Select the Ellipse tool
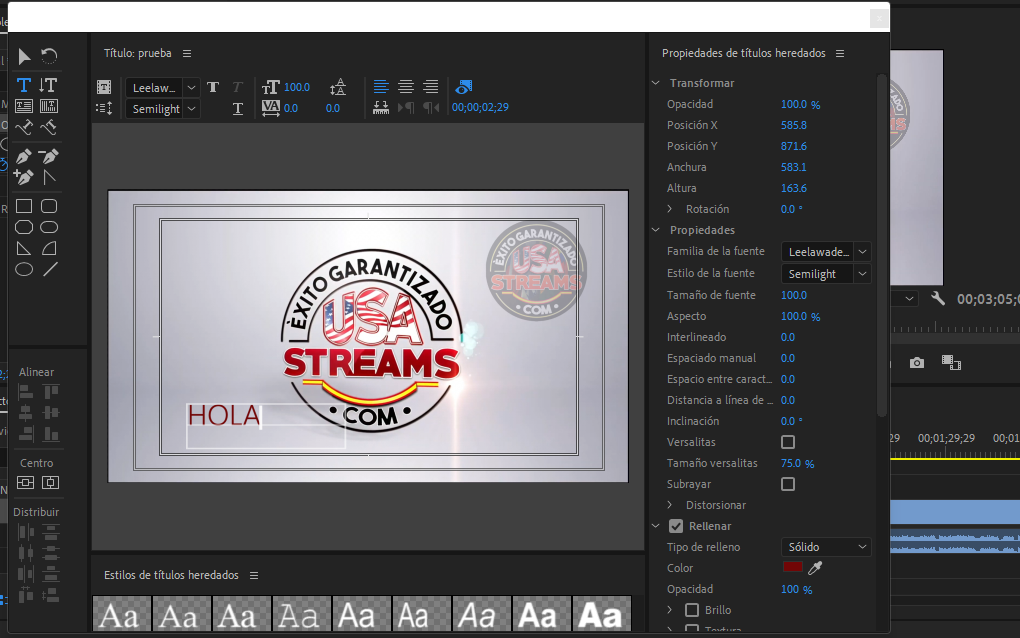 coord(24,269)
